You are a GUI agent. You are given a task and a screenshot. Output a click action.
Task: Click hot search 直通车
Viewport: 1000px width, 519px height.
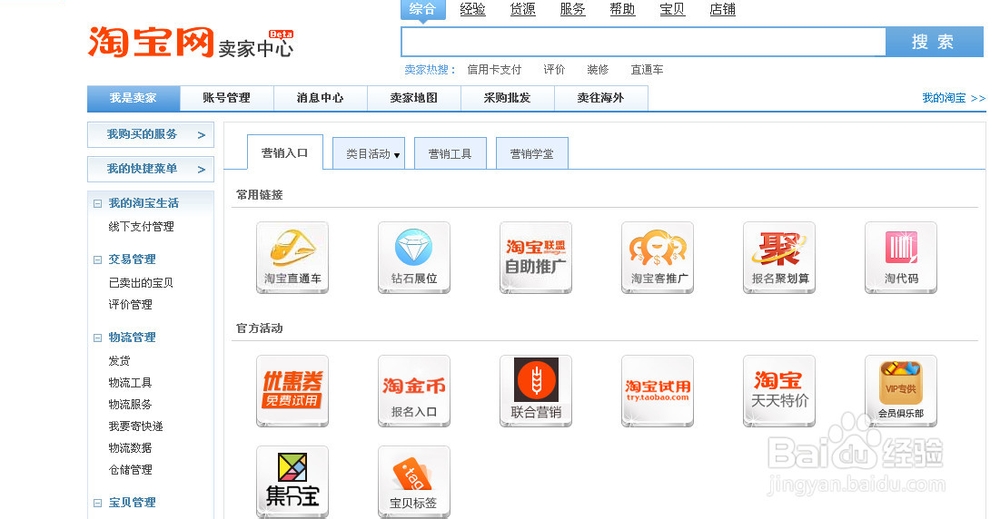(x=647, y=69)
